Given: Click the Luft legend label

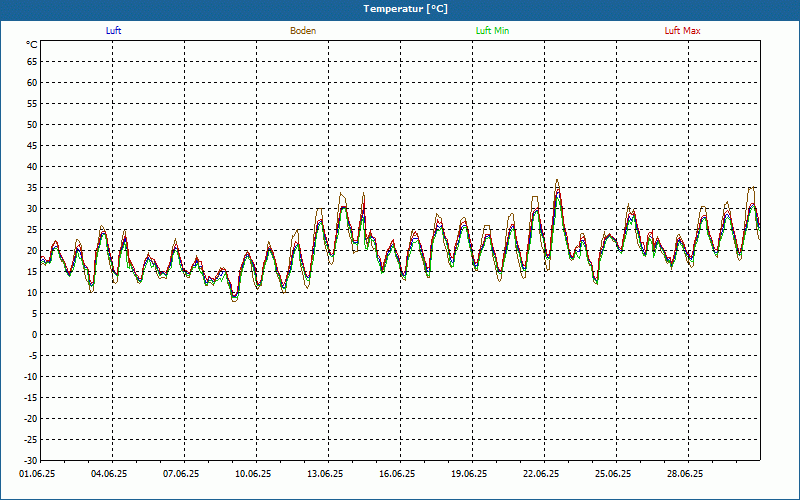Looking at the screenshot, I should tap(114, 31).
